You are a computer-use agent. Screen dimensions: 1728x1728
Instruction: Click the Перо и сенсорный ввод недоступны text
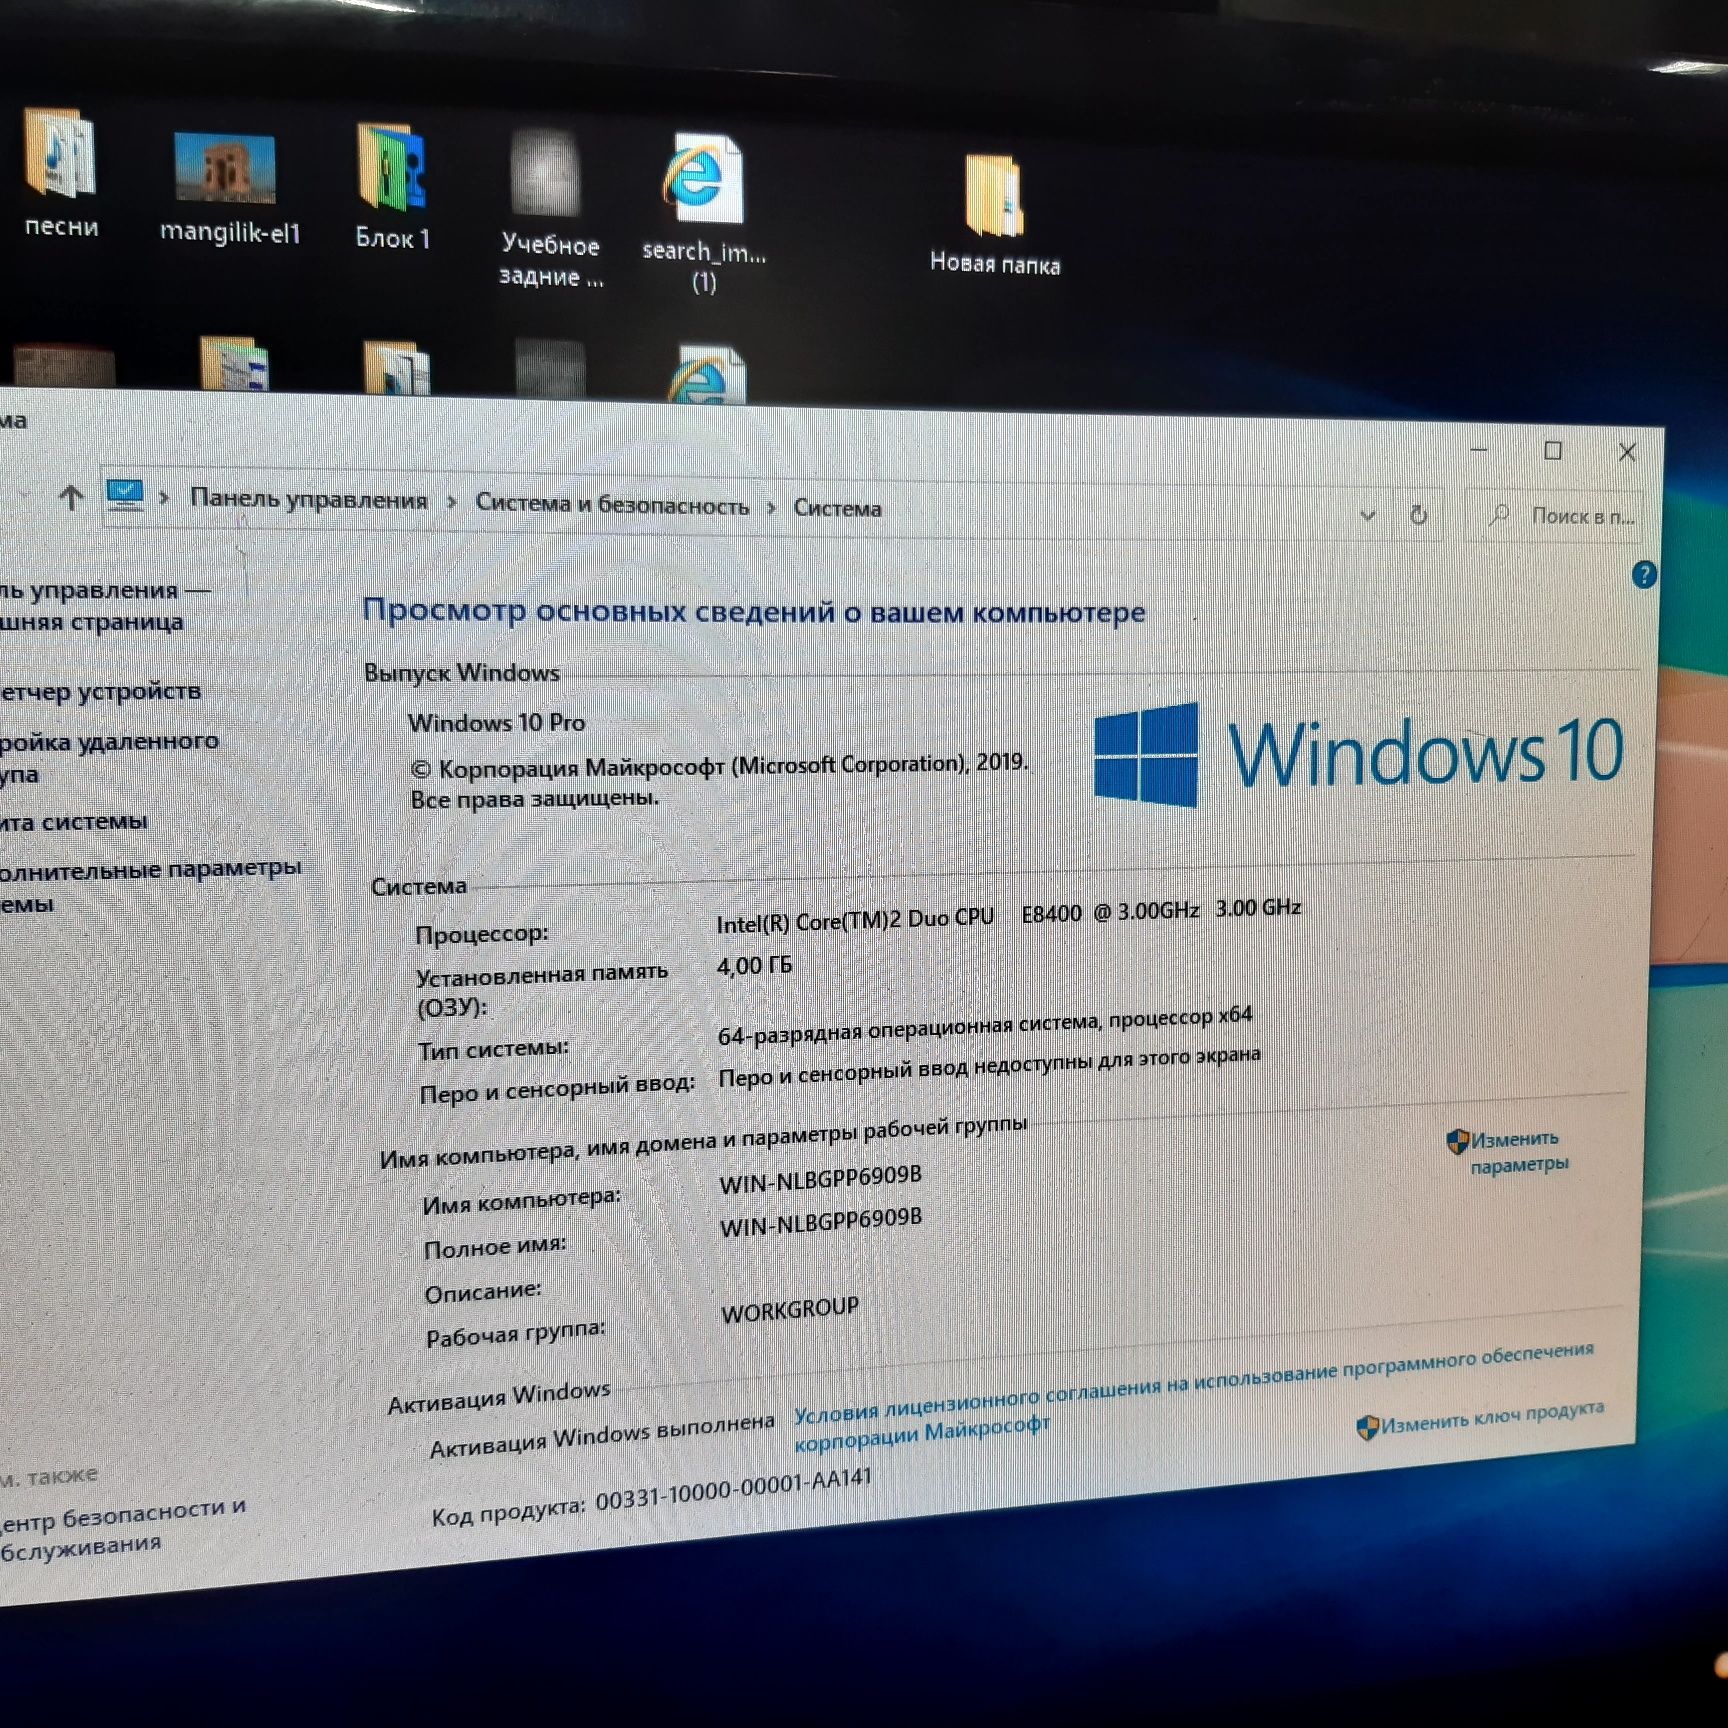[989, 1067]
